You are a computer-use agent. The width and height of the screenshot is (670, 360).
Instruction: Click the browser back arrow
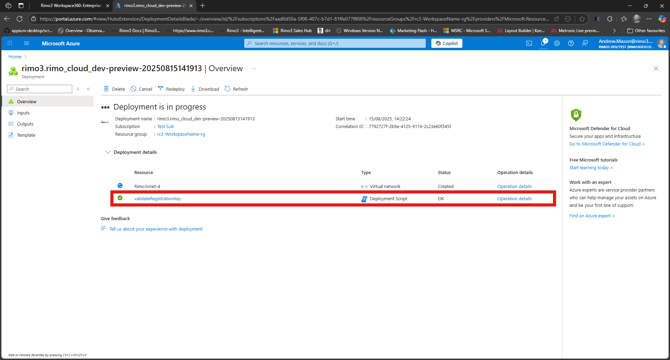coord(7,19)
